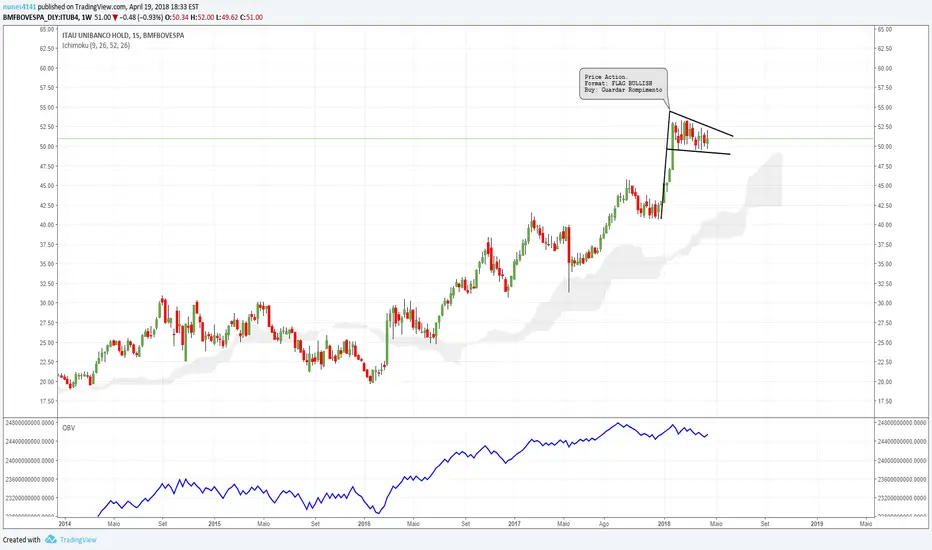Image resolution: width=932 pixels, height=550 pixels.
Task: Select the BMFBOVESPA_DLY:ITUB4 symbol text in header
Action: 41,17
